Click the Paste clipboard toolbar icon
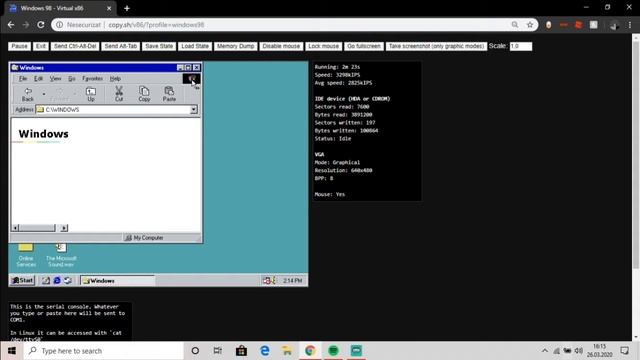640x360 pixels. 169,94
